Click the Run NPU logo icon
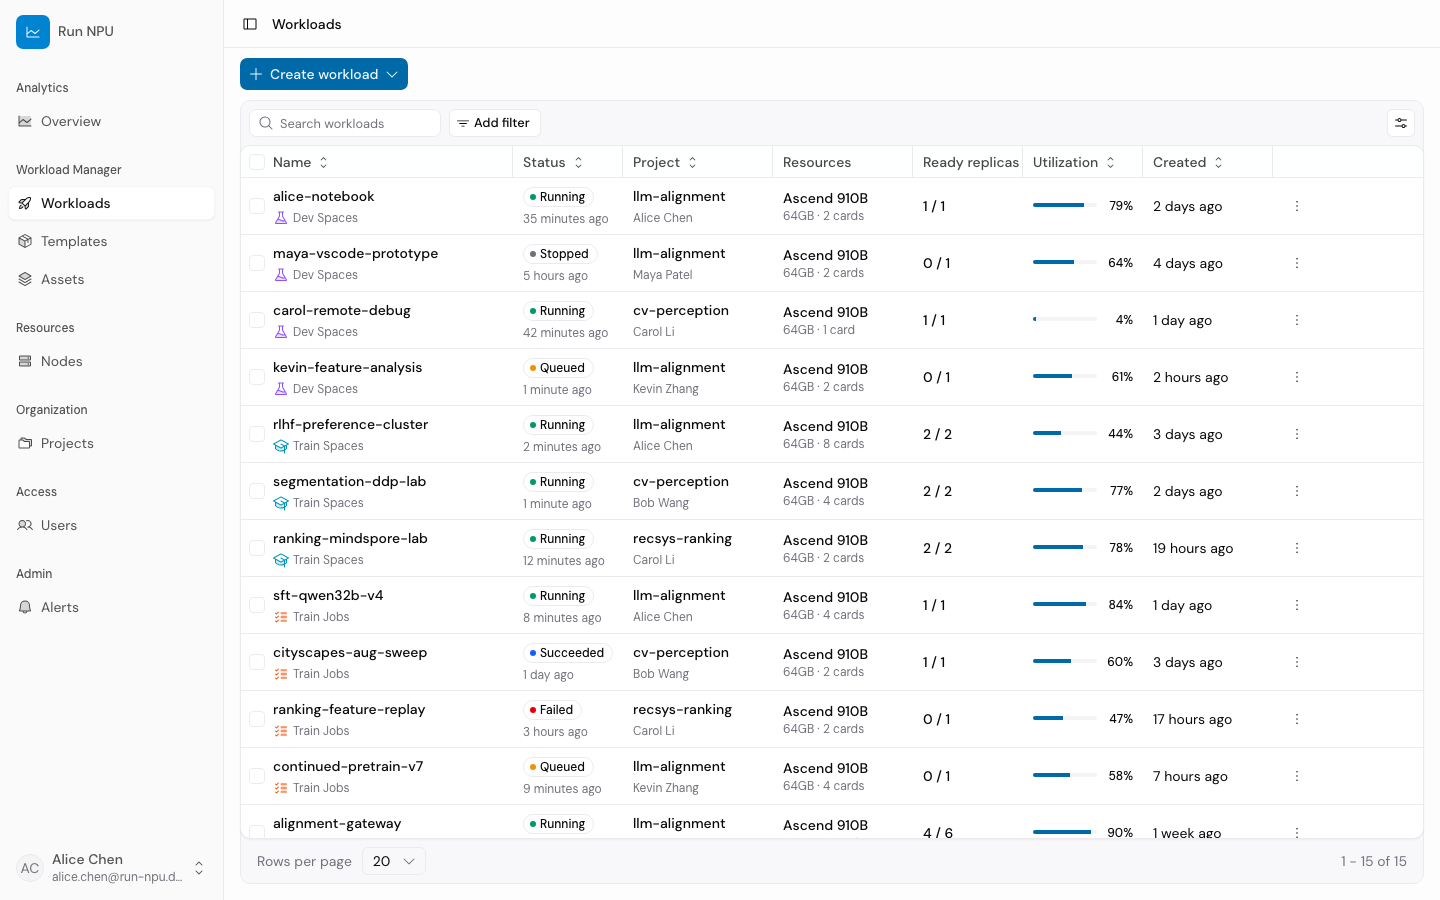The width and height of the screenshot is (1440, 900). tap(33, 32)
